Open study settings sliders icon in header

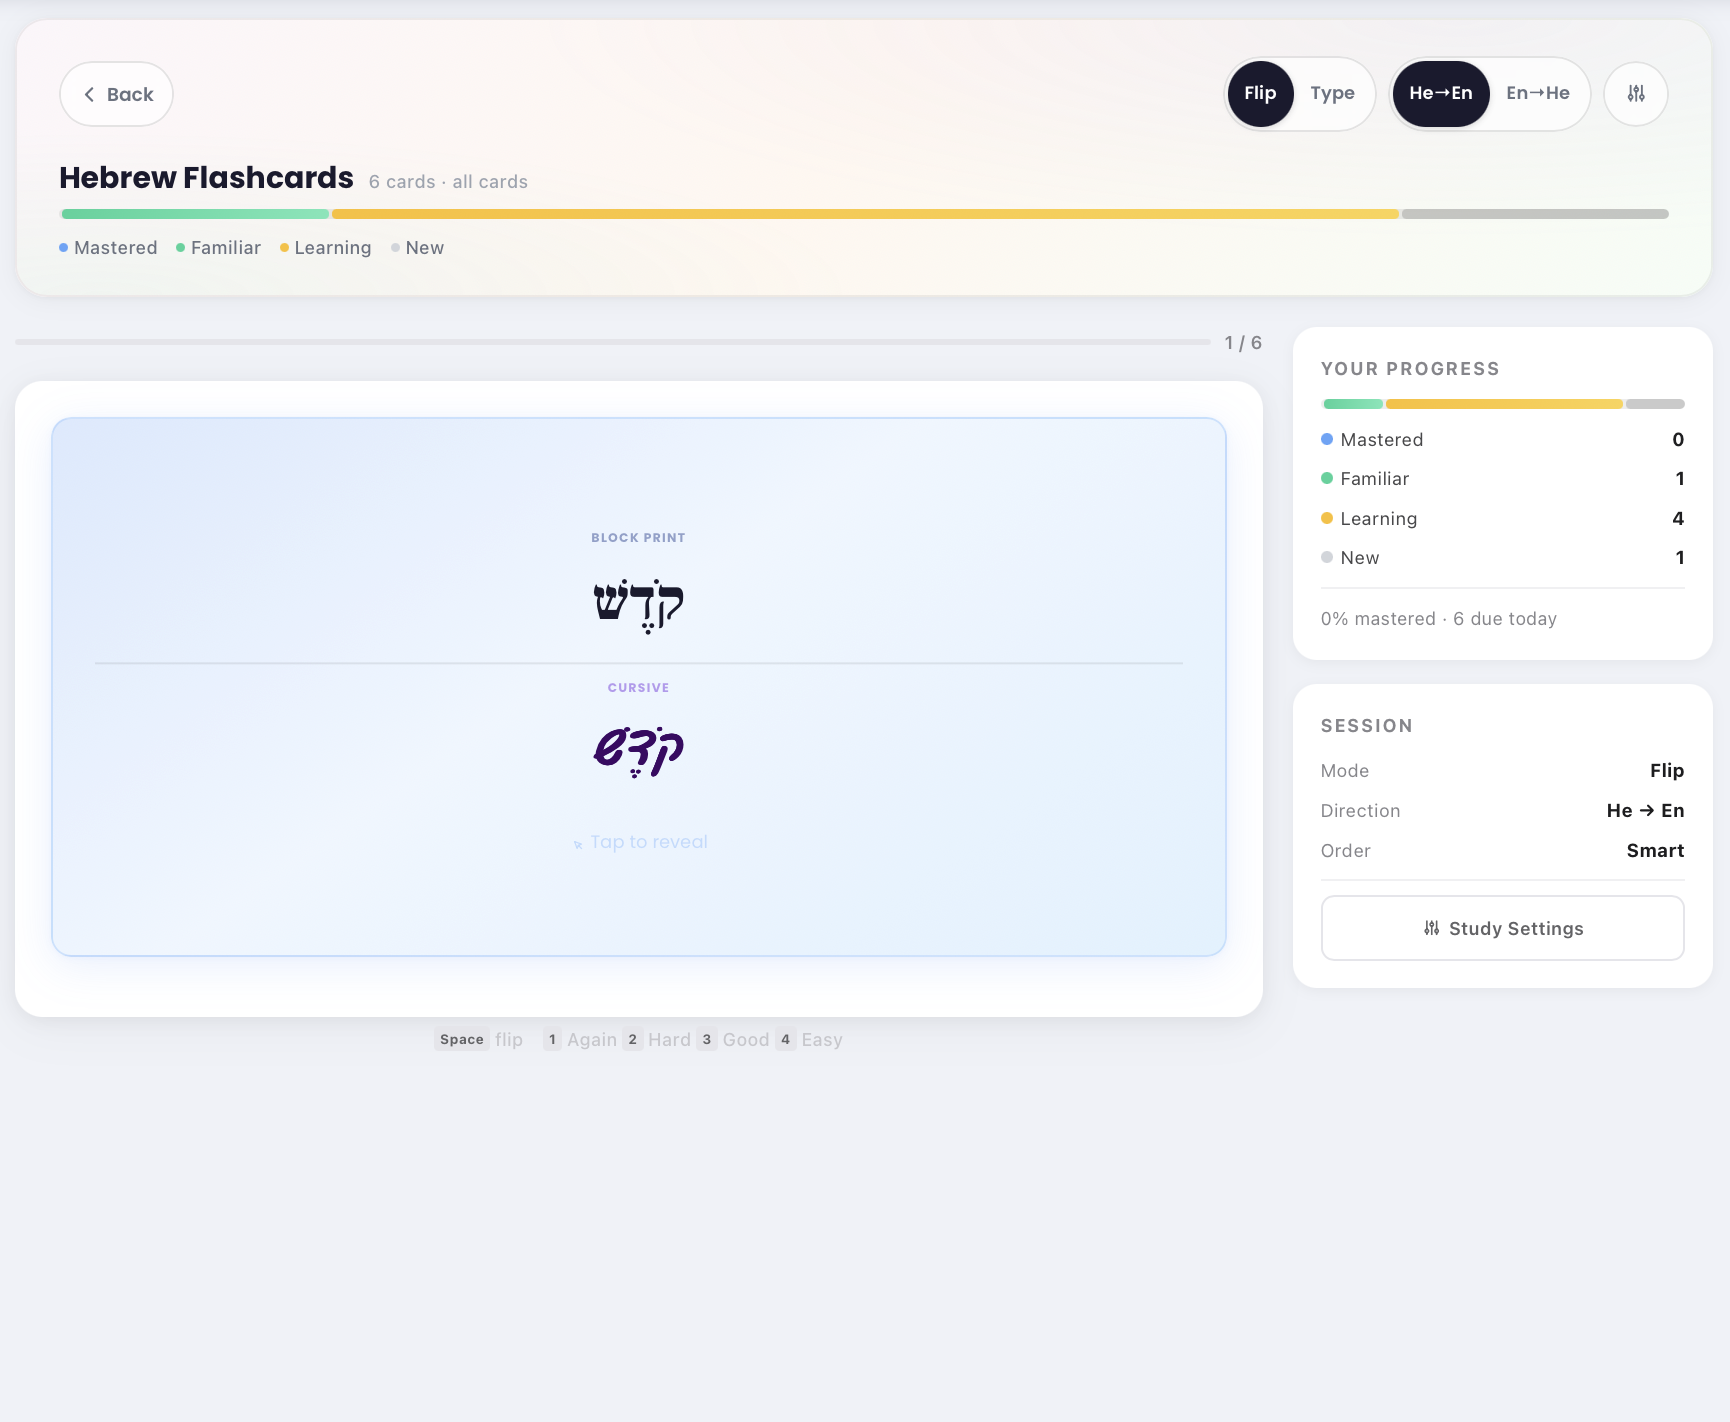1635,94
